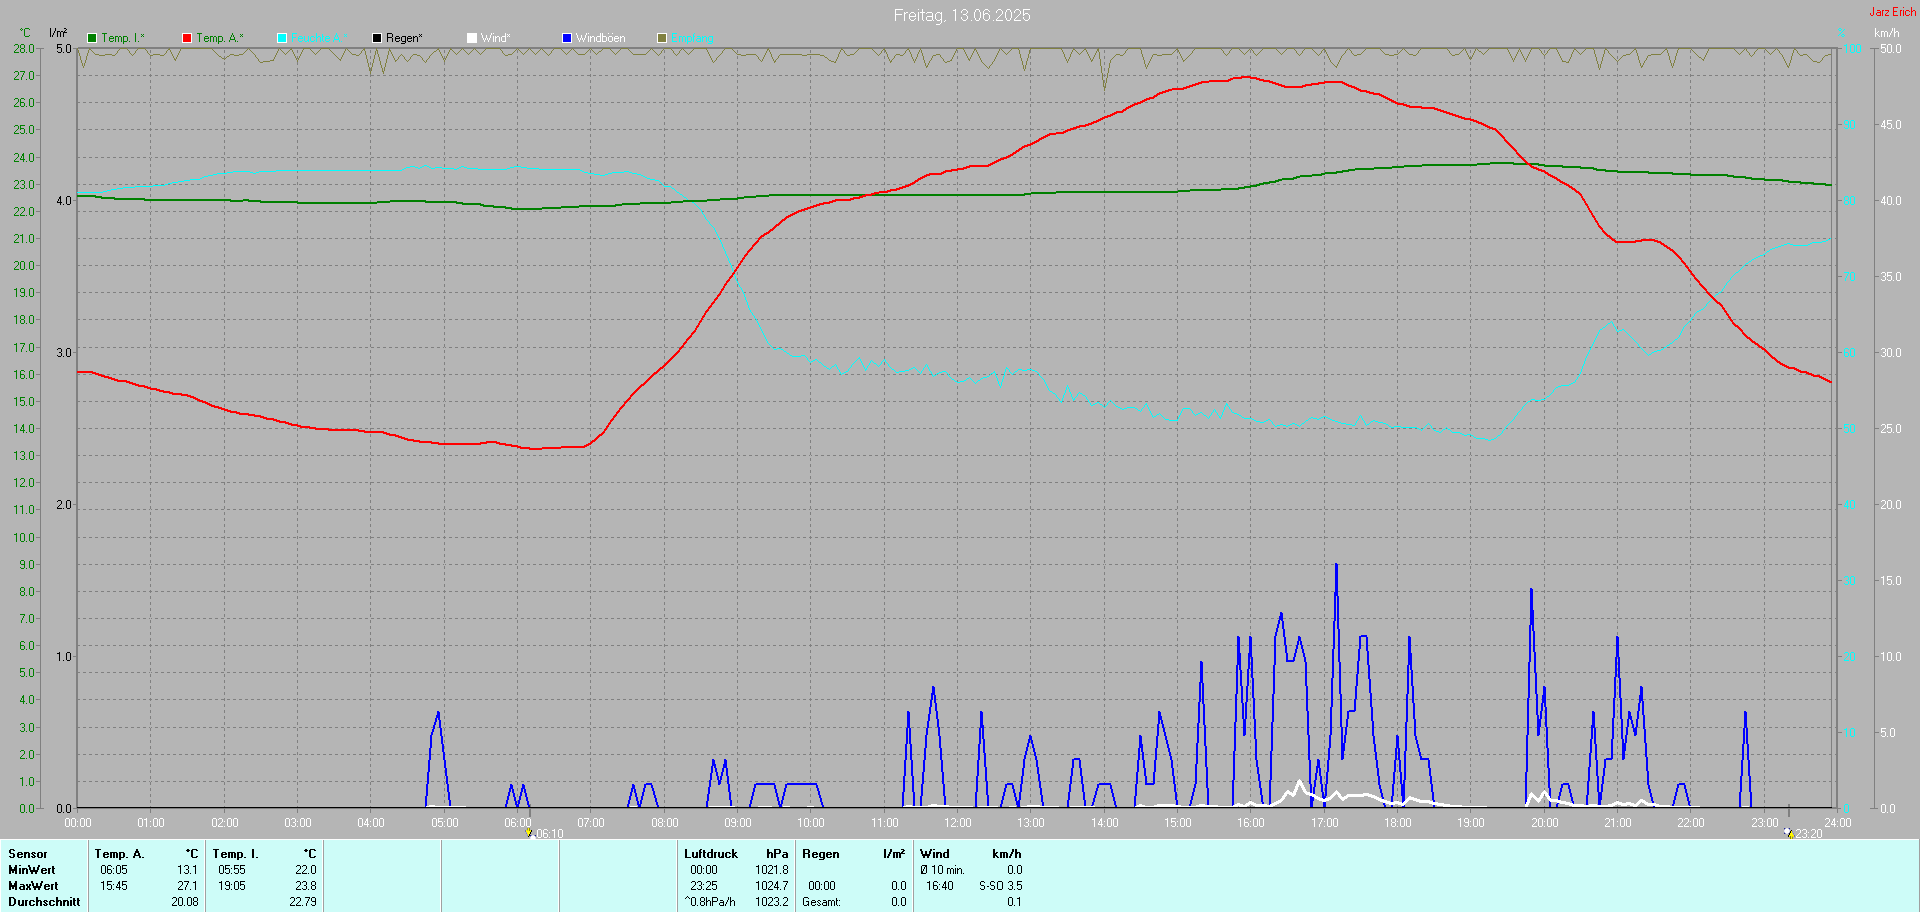Click the wind direction value 'S-SO 3.5'
The height and width of the screenshot is (912, 1920).
click(1000, 886)
